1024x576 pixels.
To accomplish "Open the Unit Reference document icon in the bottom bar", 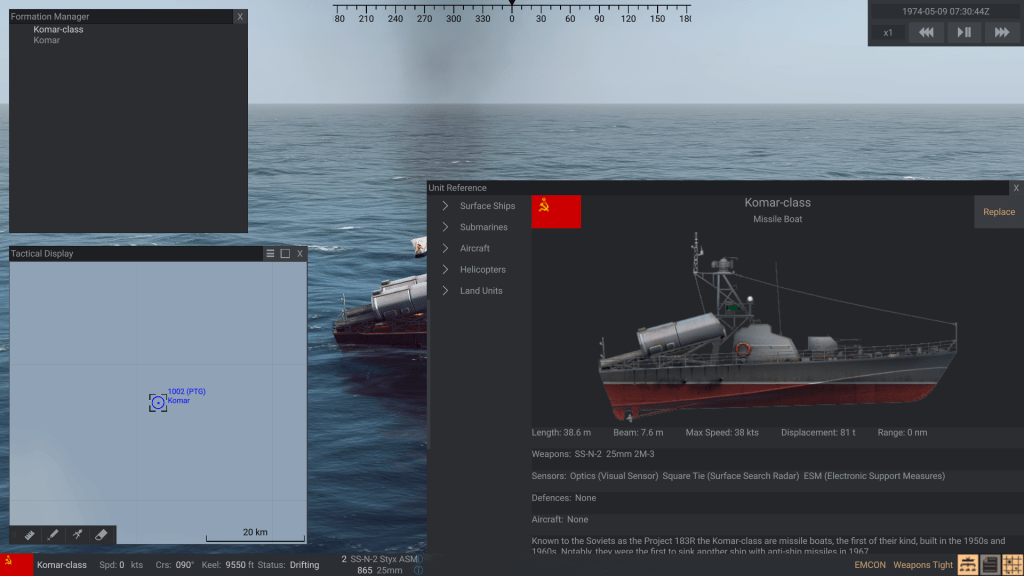I will [990, 565].
